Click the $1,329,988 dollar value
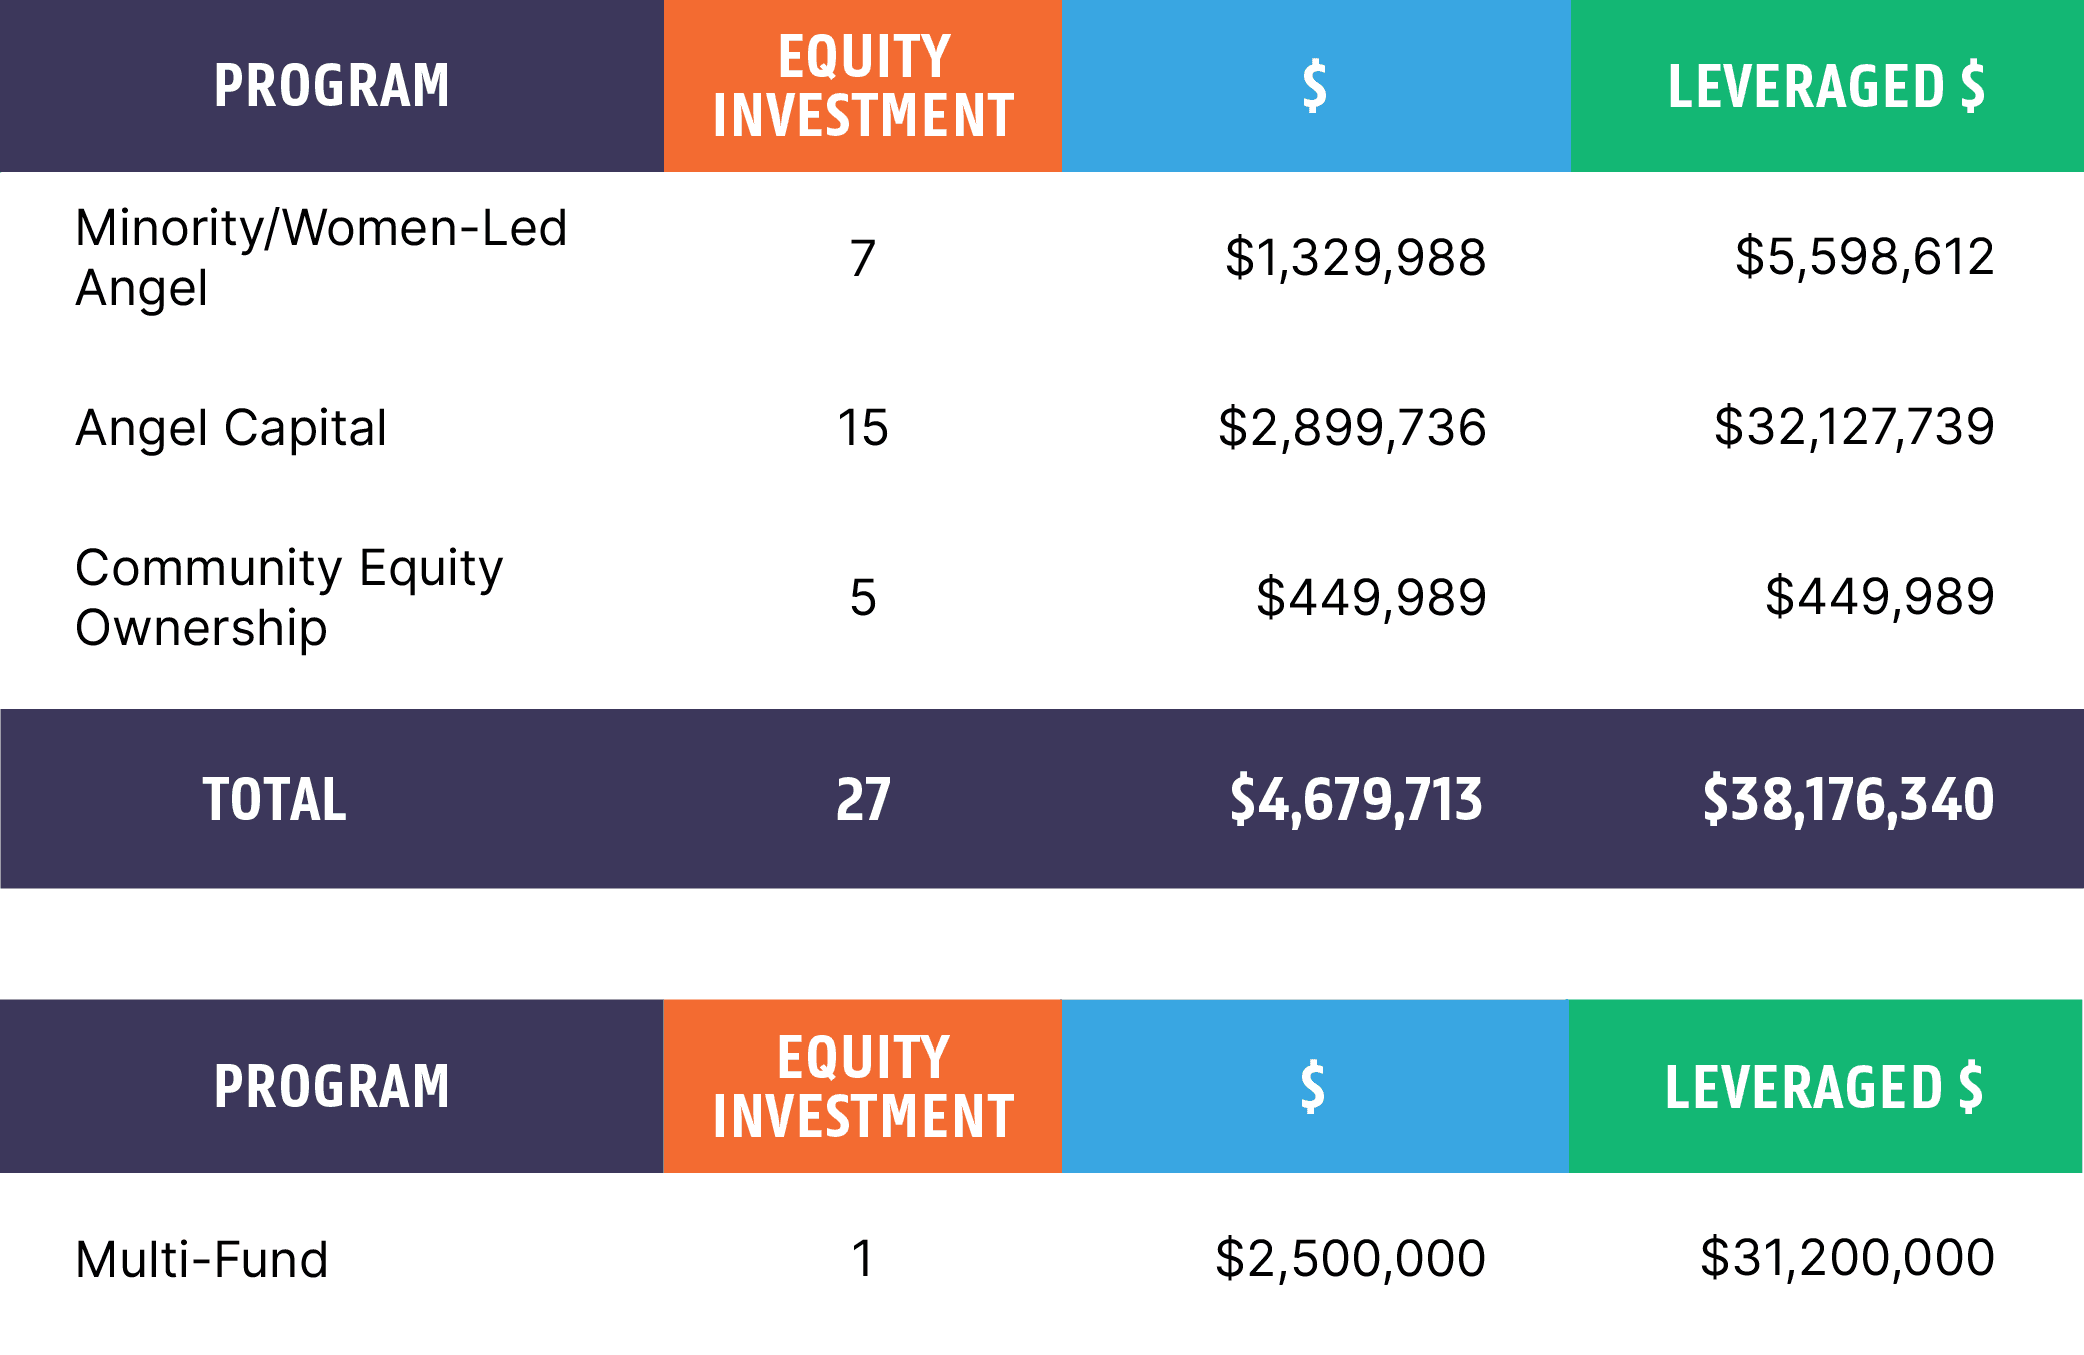Image resolution: width=2084 pixels, height=1355 pixels. click(1356, 257)
